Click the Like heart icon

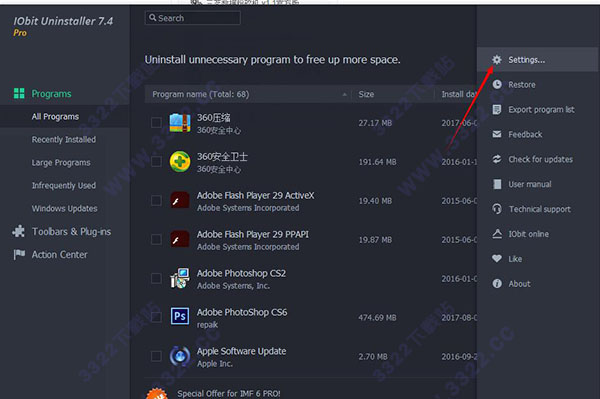coord(497,259)
